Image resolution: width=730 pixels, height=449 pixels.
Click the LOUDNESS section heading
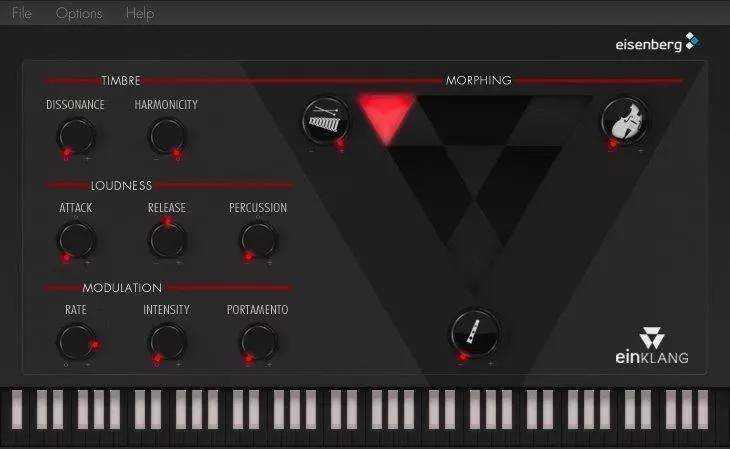tap(121, 185)
